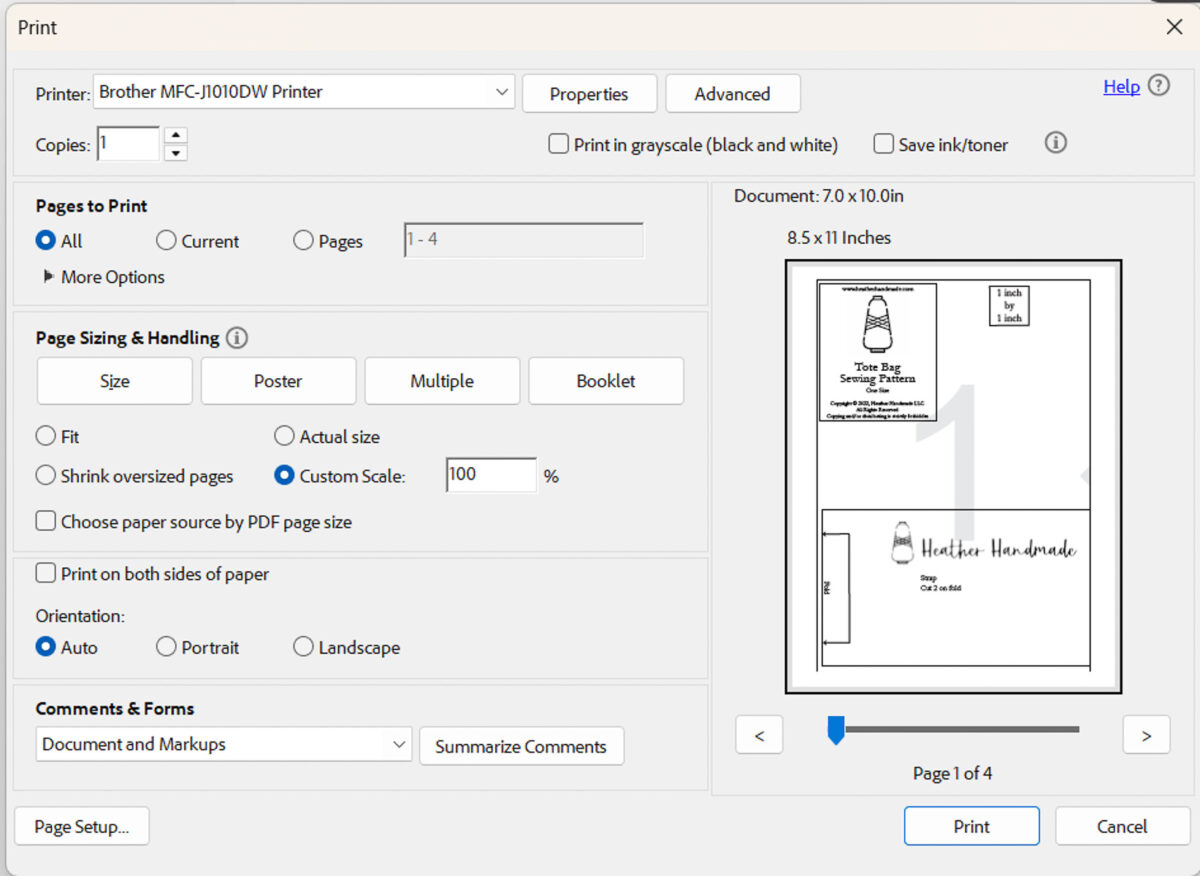The height and width of the screenshot is (876, 1200).
Task: Switch to the Booklet sizing mode
Action: point(606,381)
